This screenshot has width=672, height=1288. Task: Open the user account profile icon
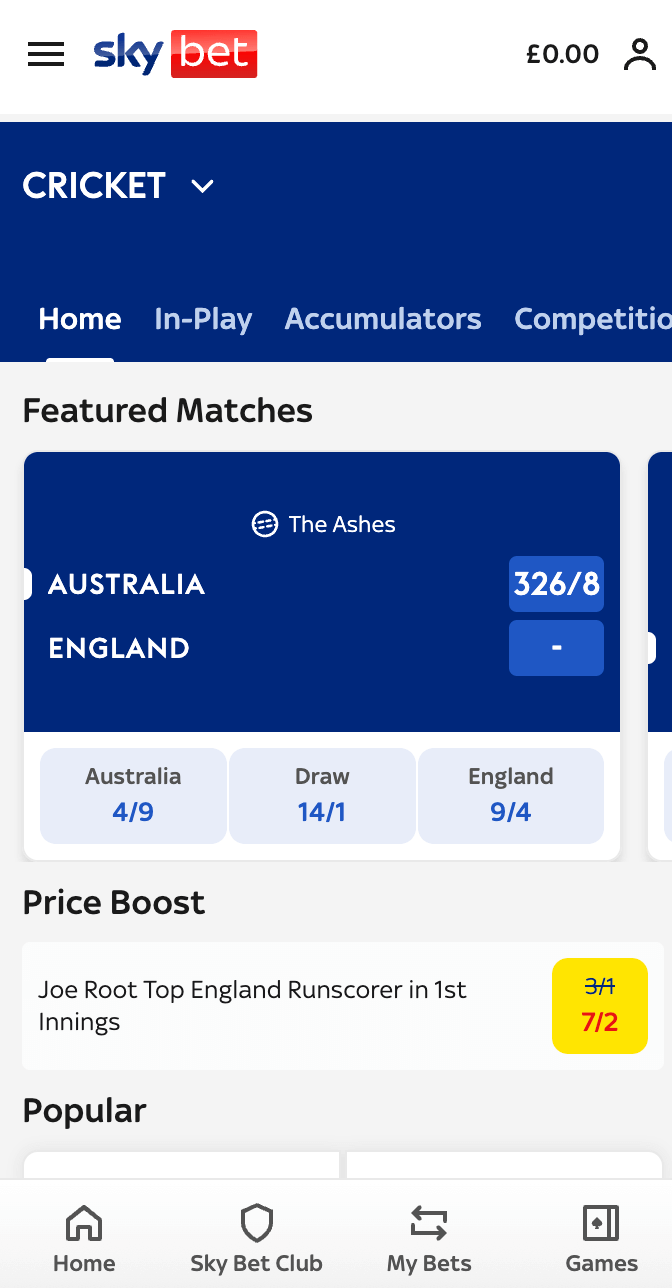(639, 54)
